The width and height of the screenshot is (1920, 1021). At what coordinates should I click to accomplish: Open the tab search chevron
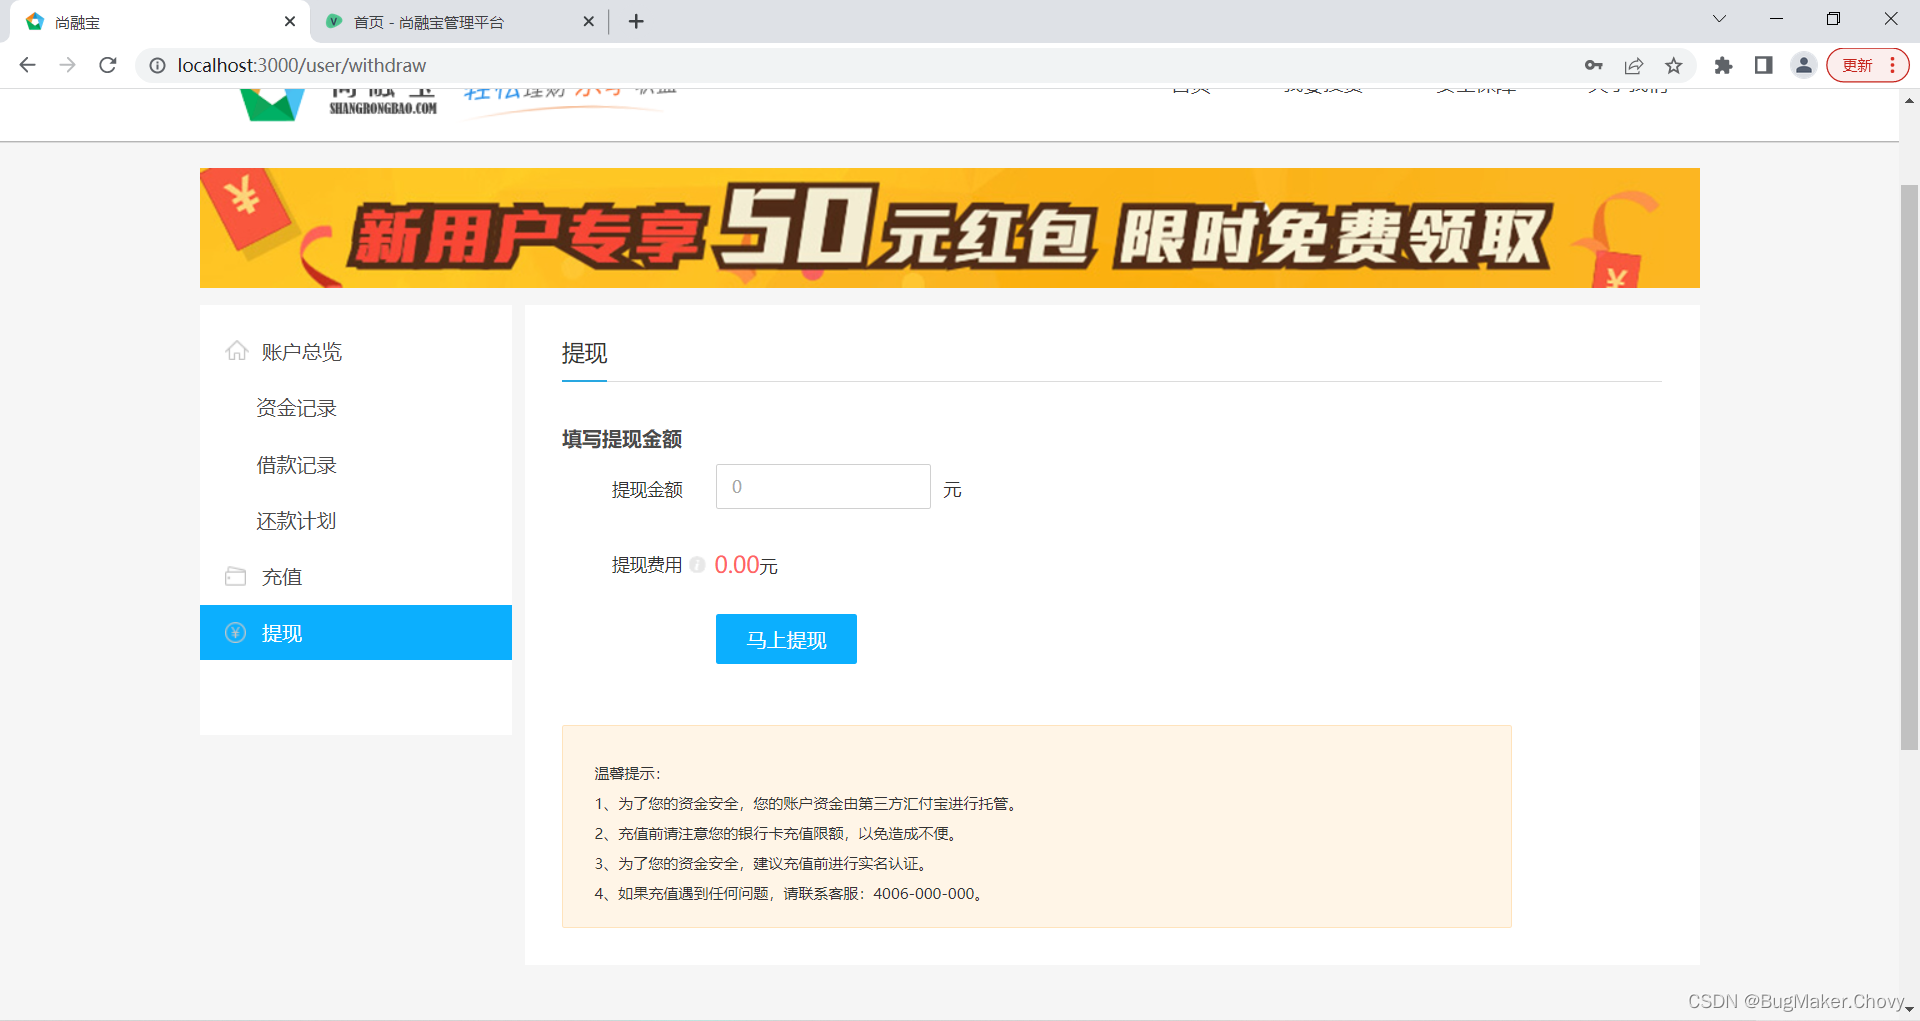tap(1719, 18)
